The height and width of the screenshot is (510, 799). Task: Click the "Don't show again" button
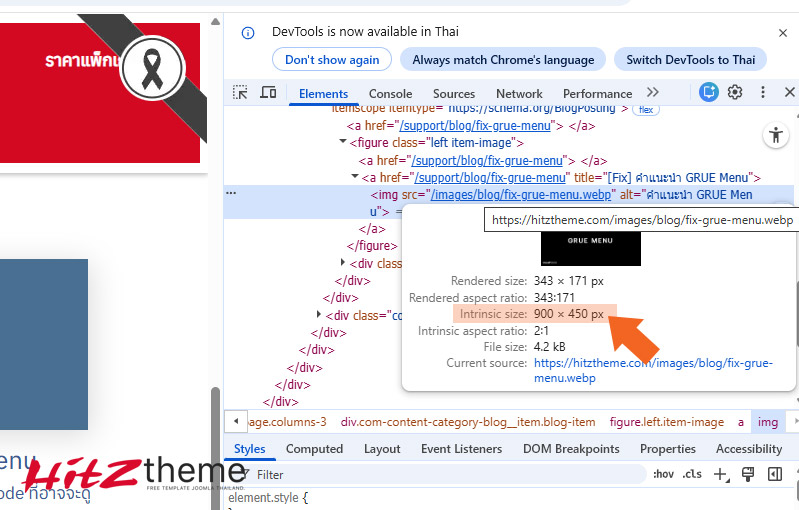[332, 60]
